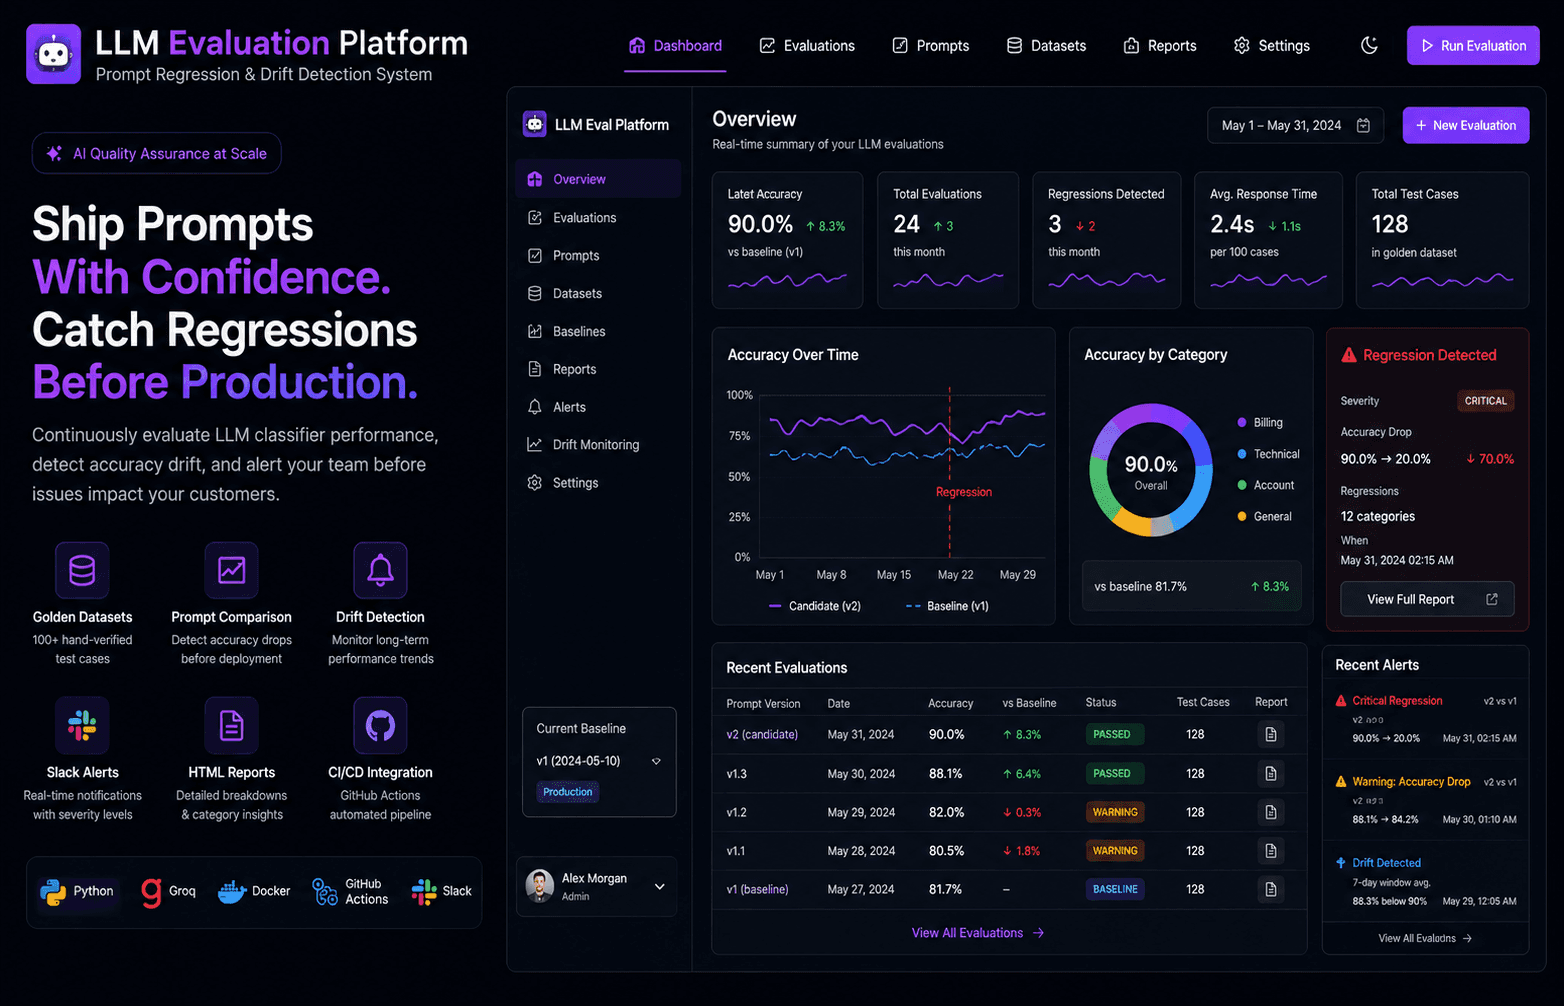Click the Regression marker on accuracy chart

click(x=964, y=492)
